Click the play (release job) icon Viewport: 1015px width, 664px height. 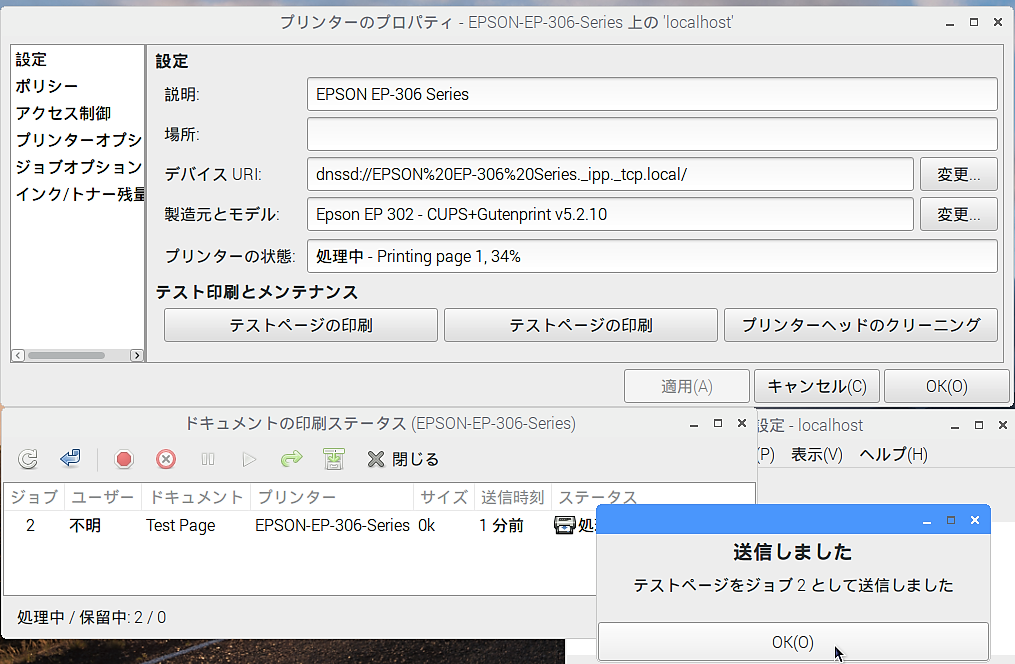point(249,459)
